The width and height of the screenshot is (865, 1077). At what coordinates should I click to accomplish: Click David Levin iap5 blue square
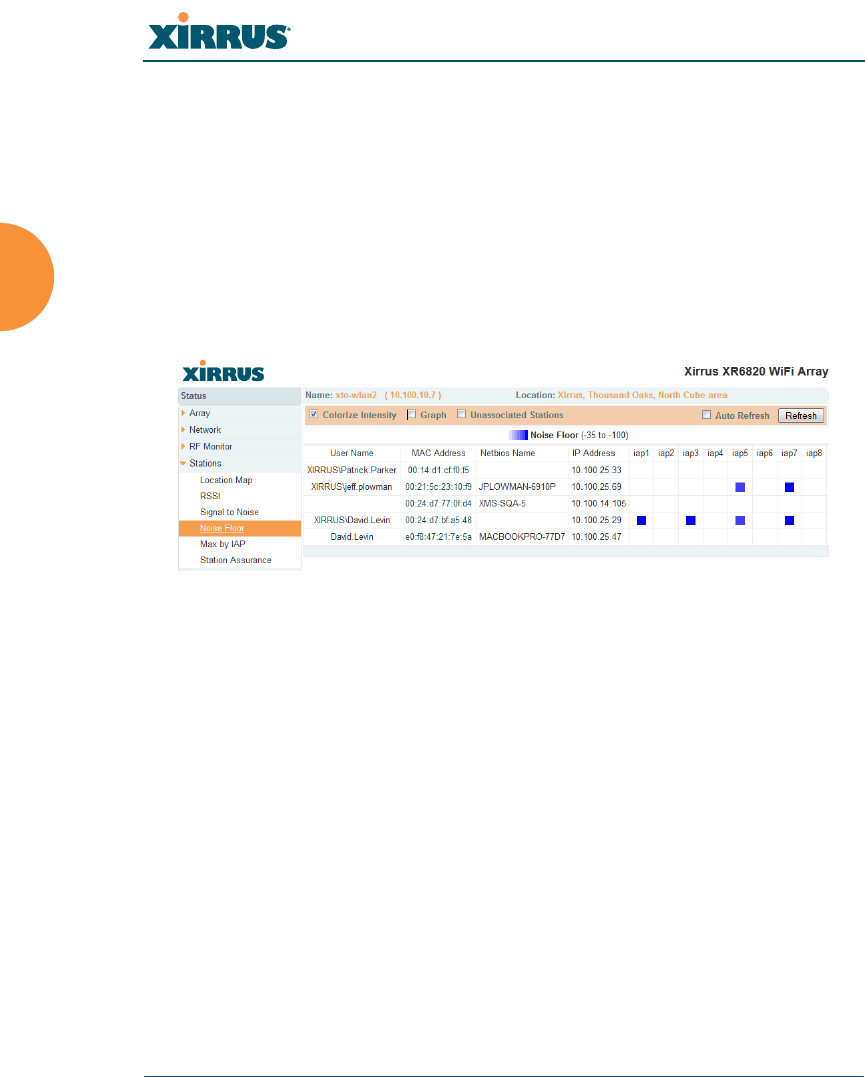pyautogui.click(x=740, y=521)
